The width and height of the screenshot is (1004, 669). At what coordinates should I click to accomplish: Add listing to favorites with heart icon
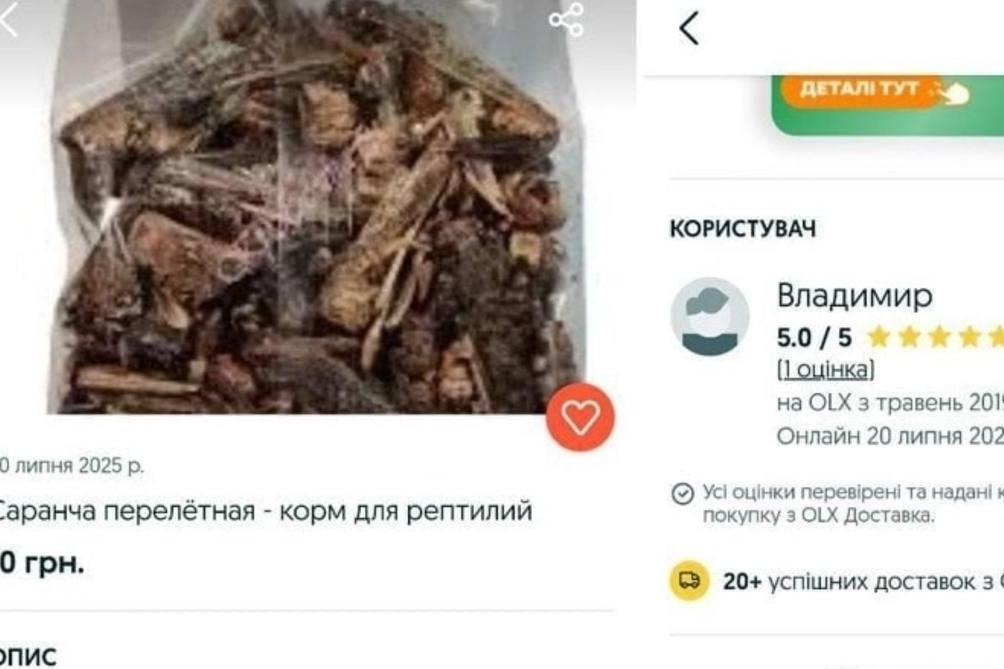(x=580, y=417)
